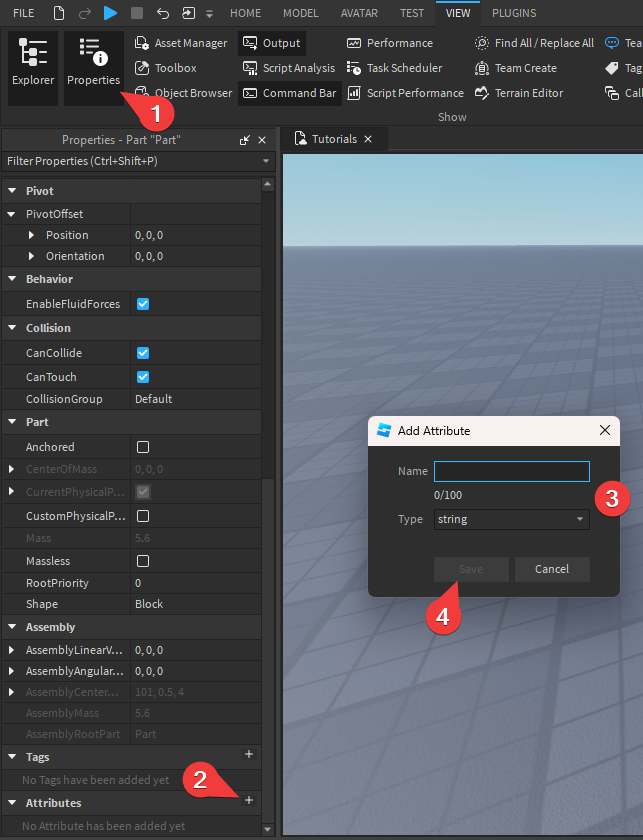Image resolution: width=643 pixels, height=840 pixels.
Task: Open the PLUGINS ribbon tab
Action: click(x=514, y=13)
